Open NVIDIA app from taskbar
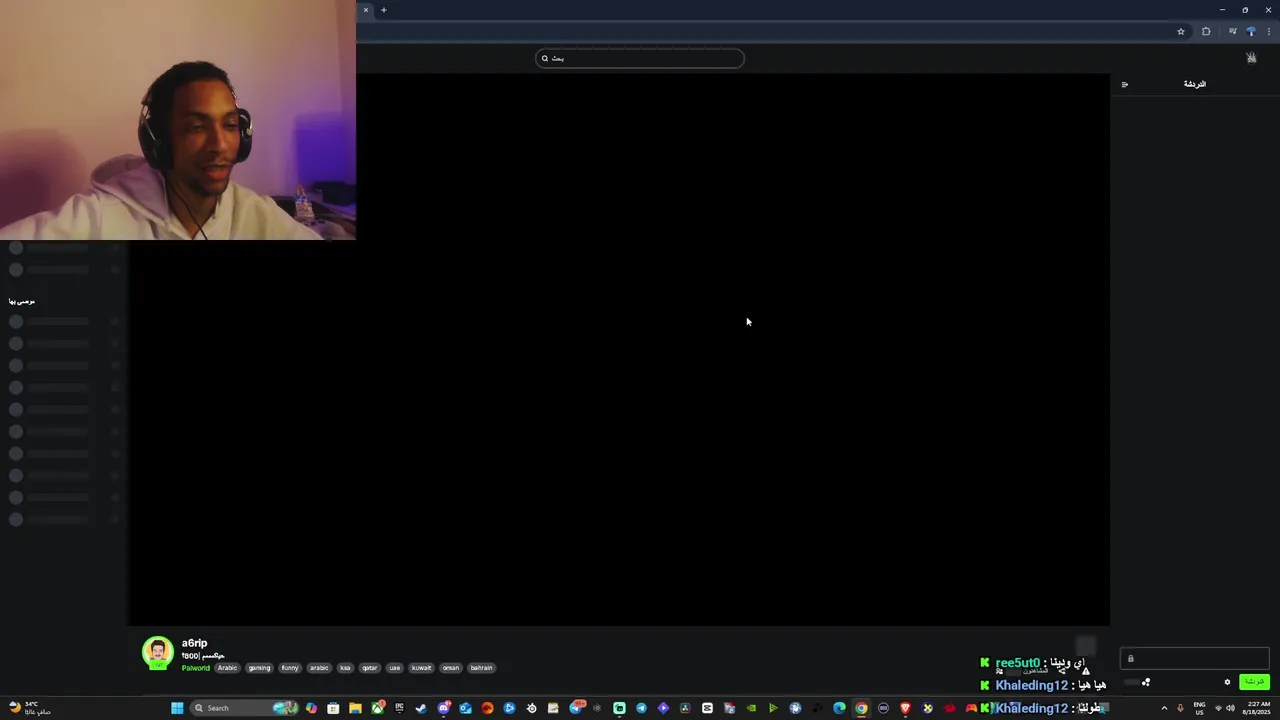Image resolution: width=1280 pixels, height=720 pixels. tap(751, 708)
